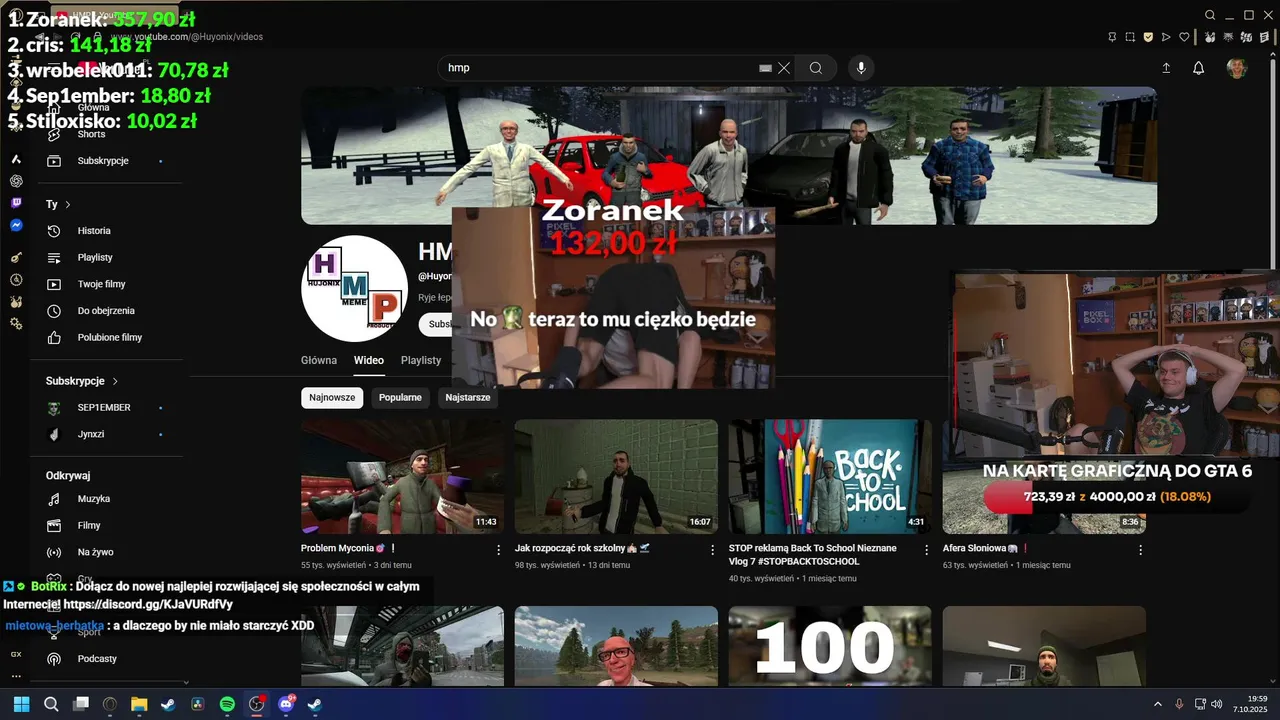
Task: Add the page to bookmarks heart
Action: pos(1185,37)
